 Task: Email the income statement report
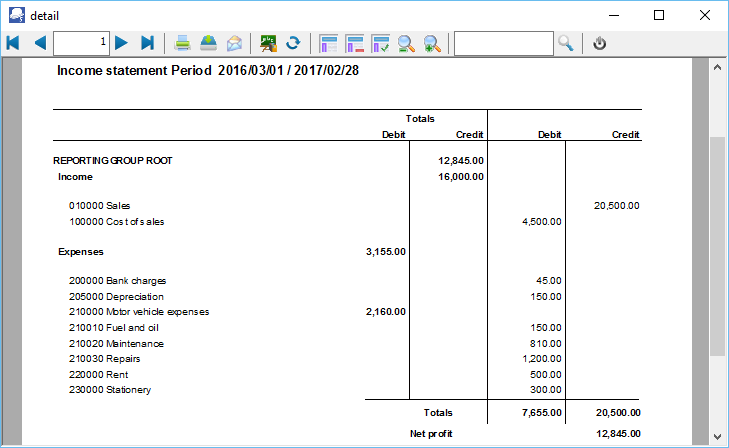pyautogui.click(x=234, y=43)
